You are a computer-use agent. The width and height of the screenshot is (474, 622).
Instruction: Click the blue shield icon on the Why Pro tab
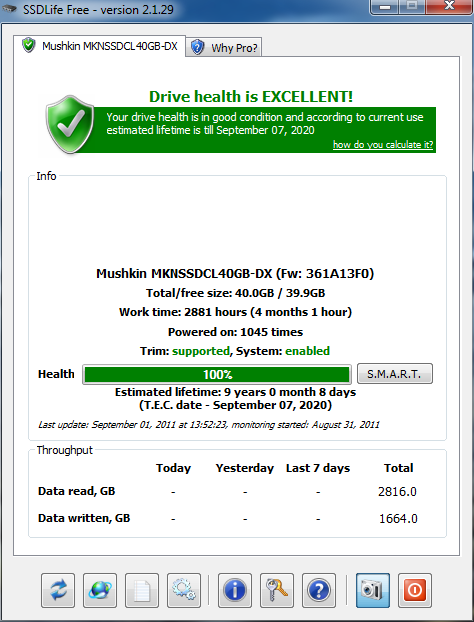(197, 47)
